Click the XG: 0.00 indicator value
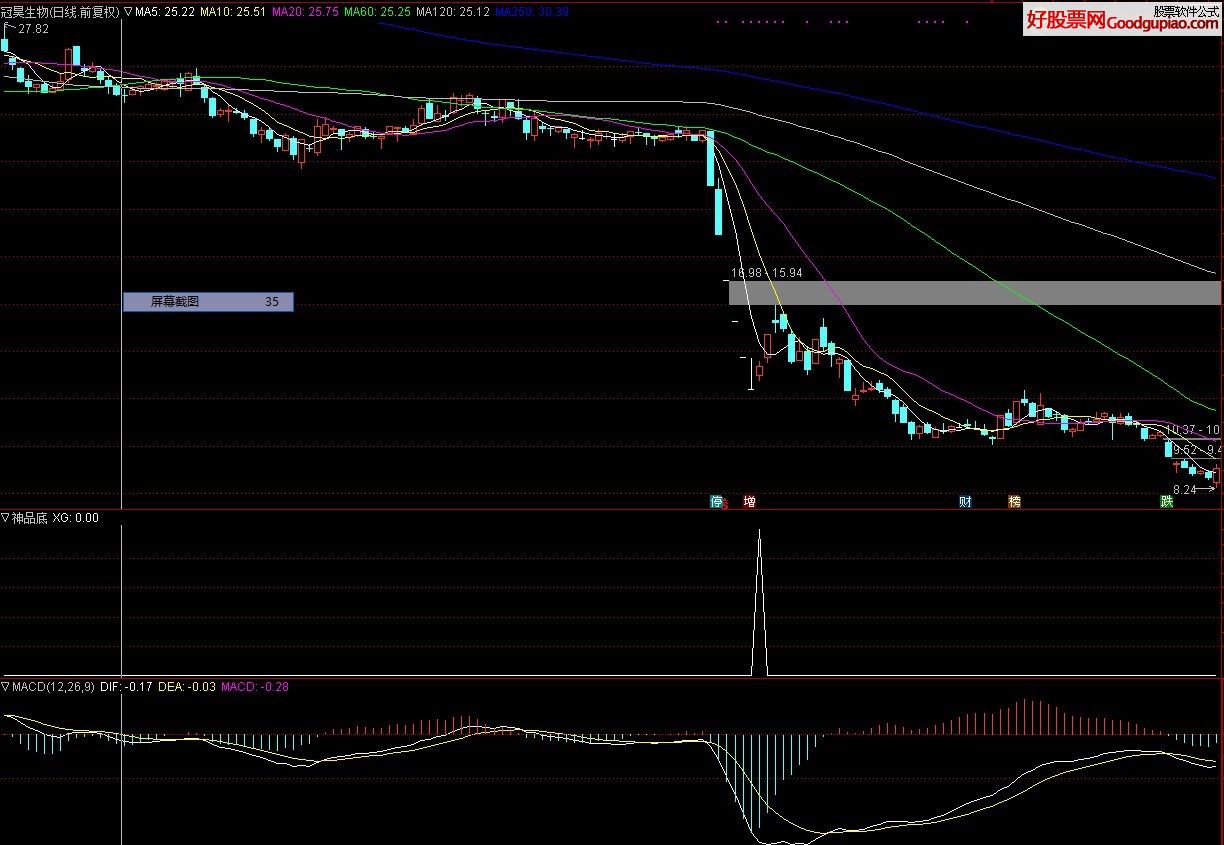Viewport: 1224px width, 845px height. [75, 518]
